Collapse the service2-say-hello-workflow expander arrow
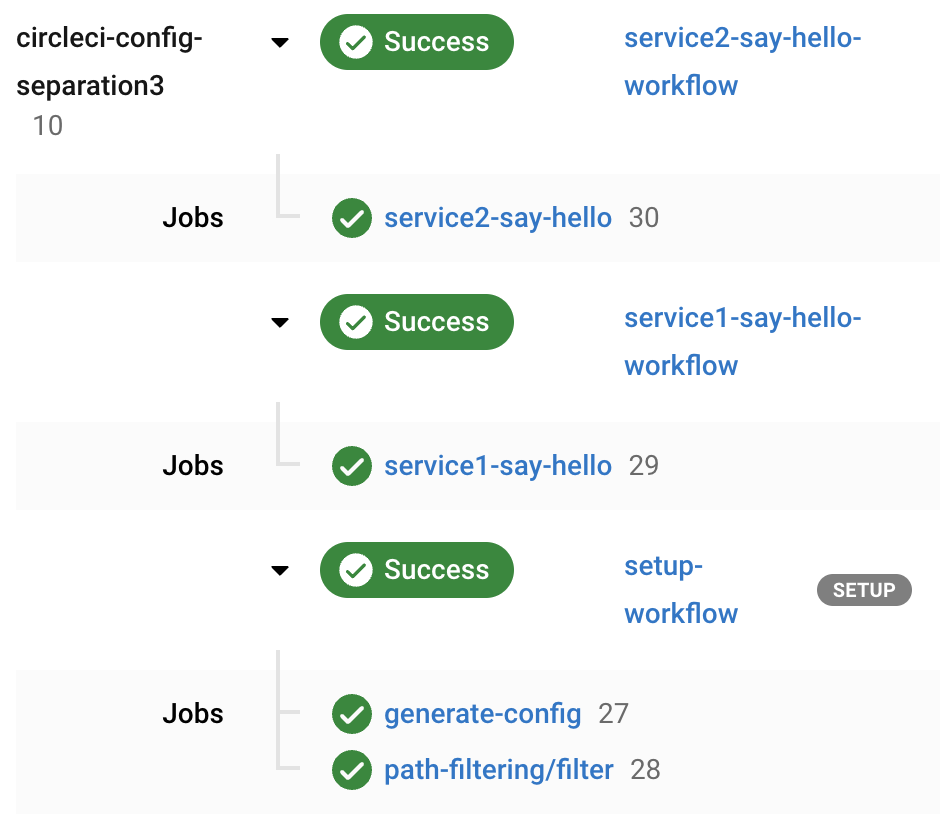 click(280, 43)
